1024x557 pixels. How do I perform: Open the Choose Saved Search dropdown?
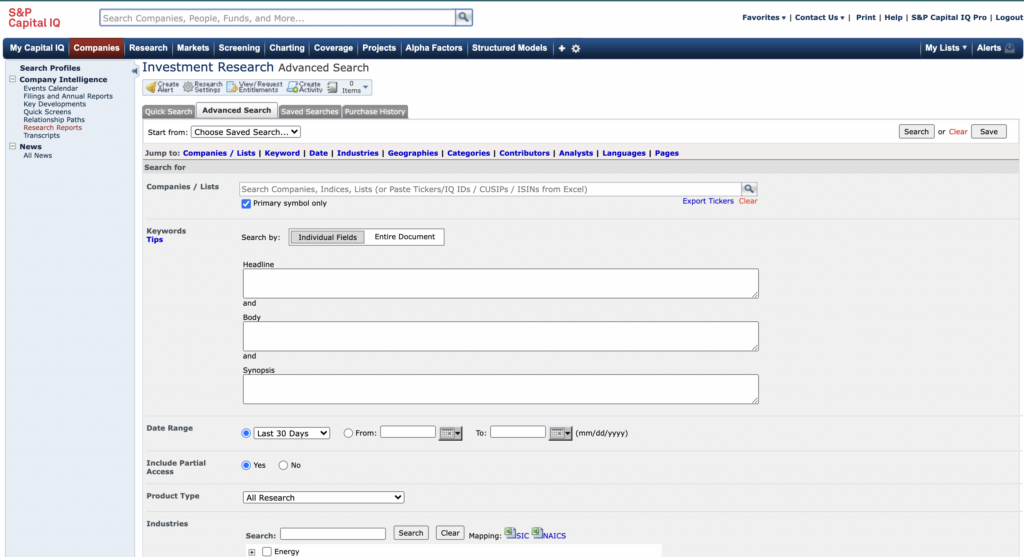[246, 132]
